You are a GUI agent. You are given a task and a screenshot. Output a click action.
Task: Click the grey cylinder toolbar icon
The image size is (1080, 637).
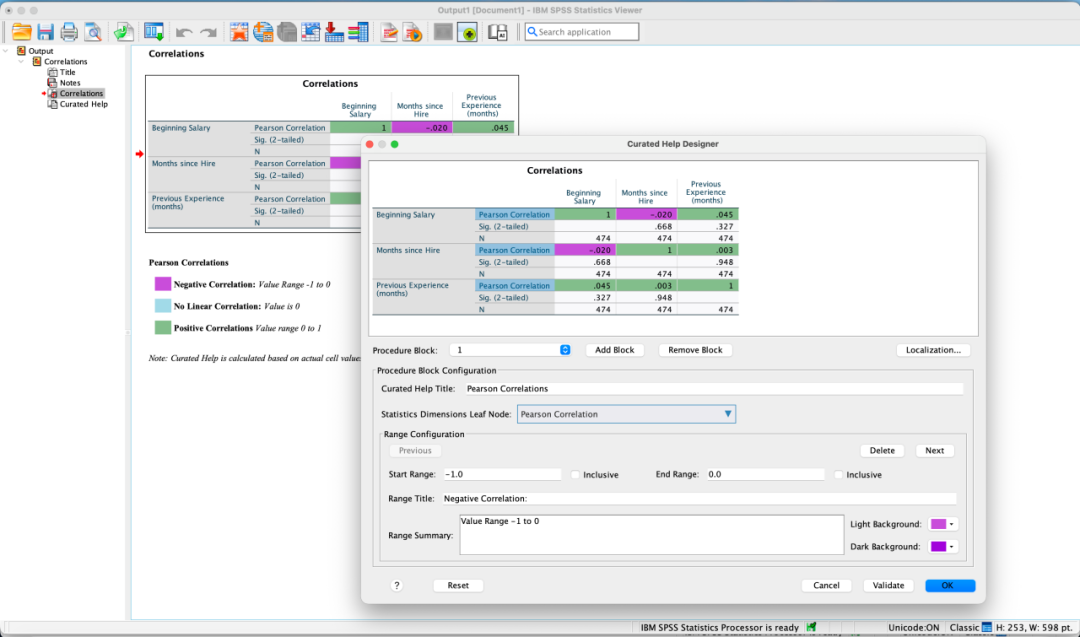pyautogui.click(x=287, y=32)
